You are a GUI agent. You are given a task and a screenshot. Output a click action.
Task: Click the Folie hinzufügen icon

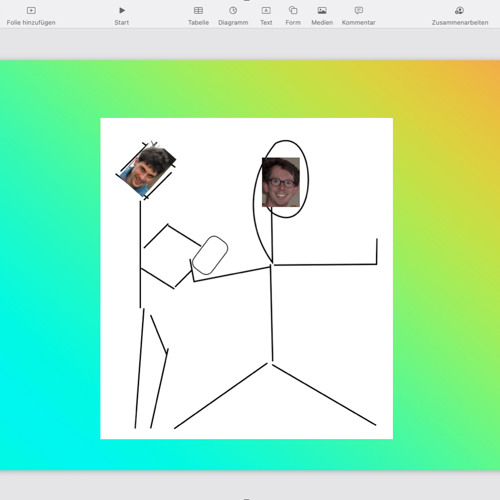tap(31, 11)
